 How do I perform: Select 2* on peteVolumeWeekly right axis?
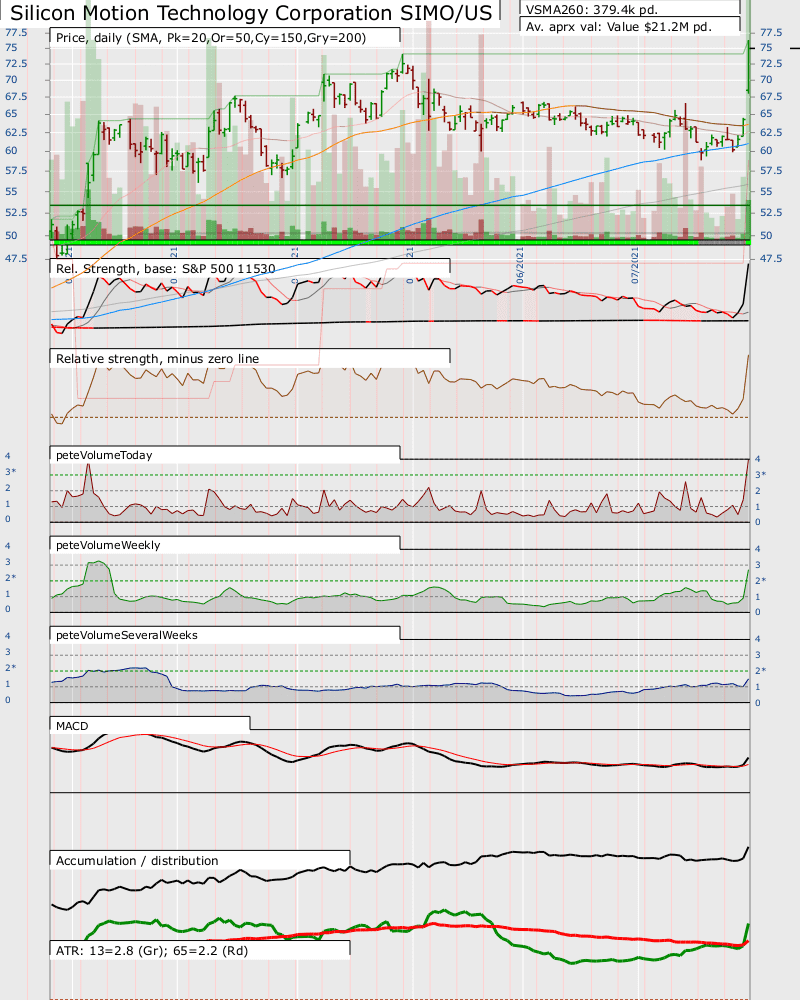tap(760, 580)
